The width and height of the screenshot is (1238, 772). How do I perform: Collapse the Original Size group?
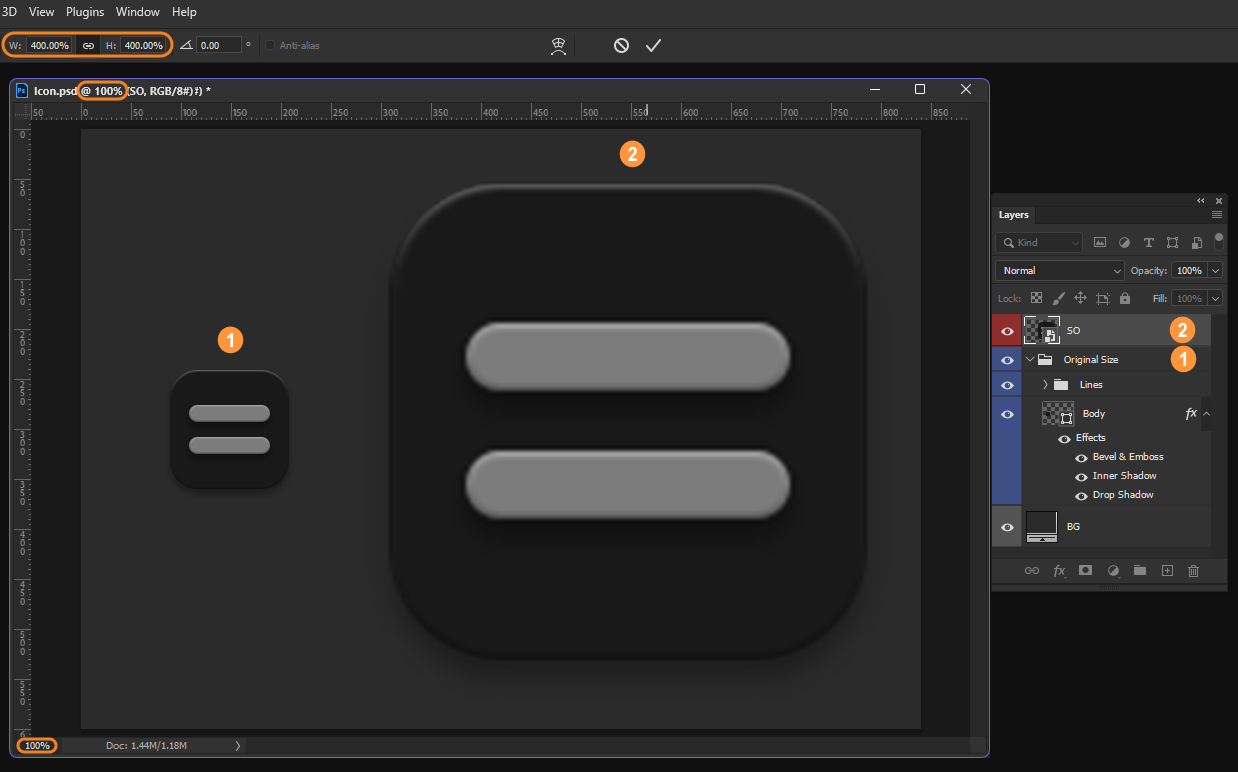[1029, 359]
